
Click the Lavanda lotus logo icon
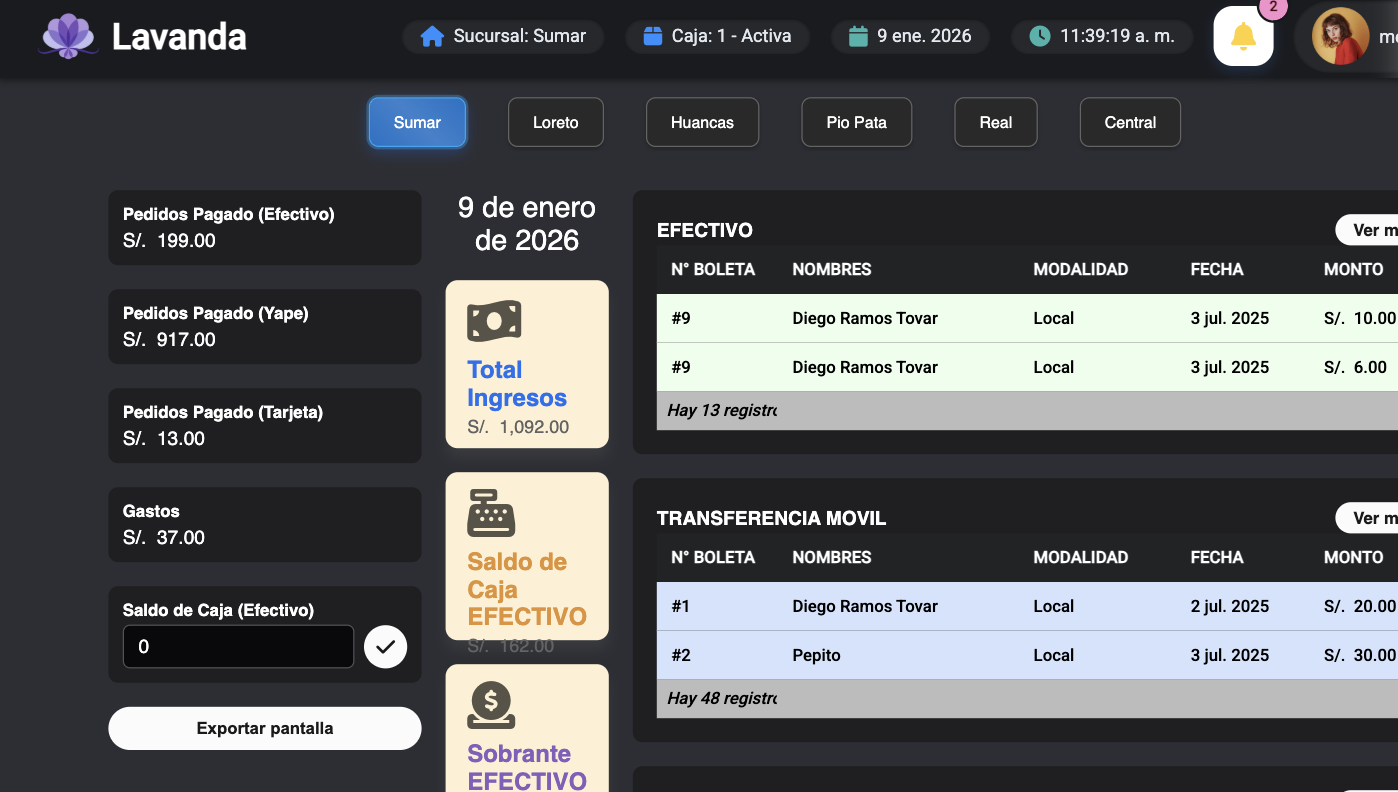[x=68, y=36]
